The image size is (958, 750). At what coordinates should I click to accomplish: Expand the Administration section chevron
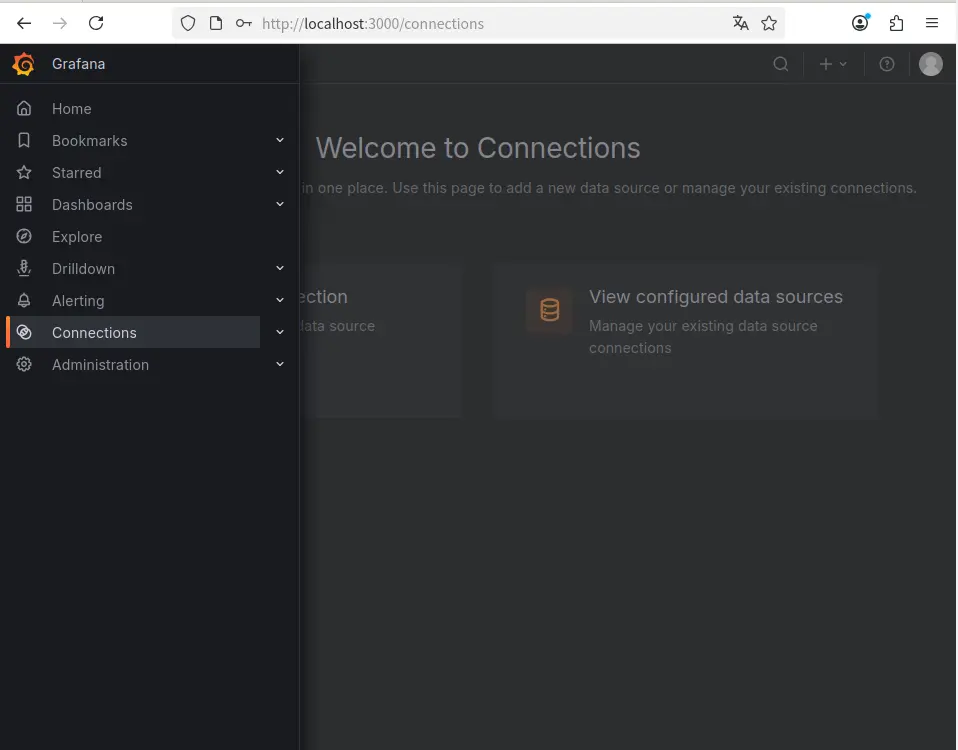point(280,365)
